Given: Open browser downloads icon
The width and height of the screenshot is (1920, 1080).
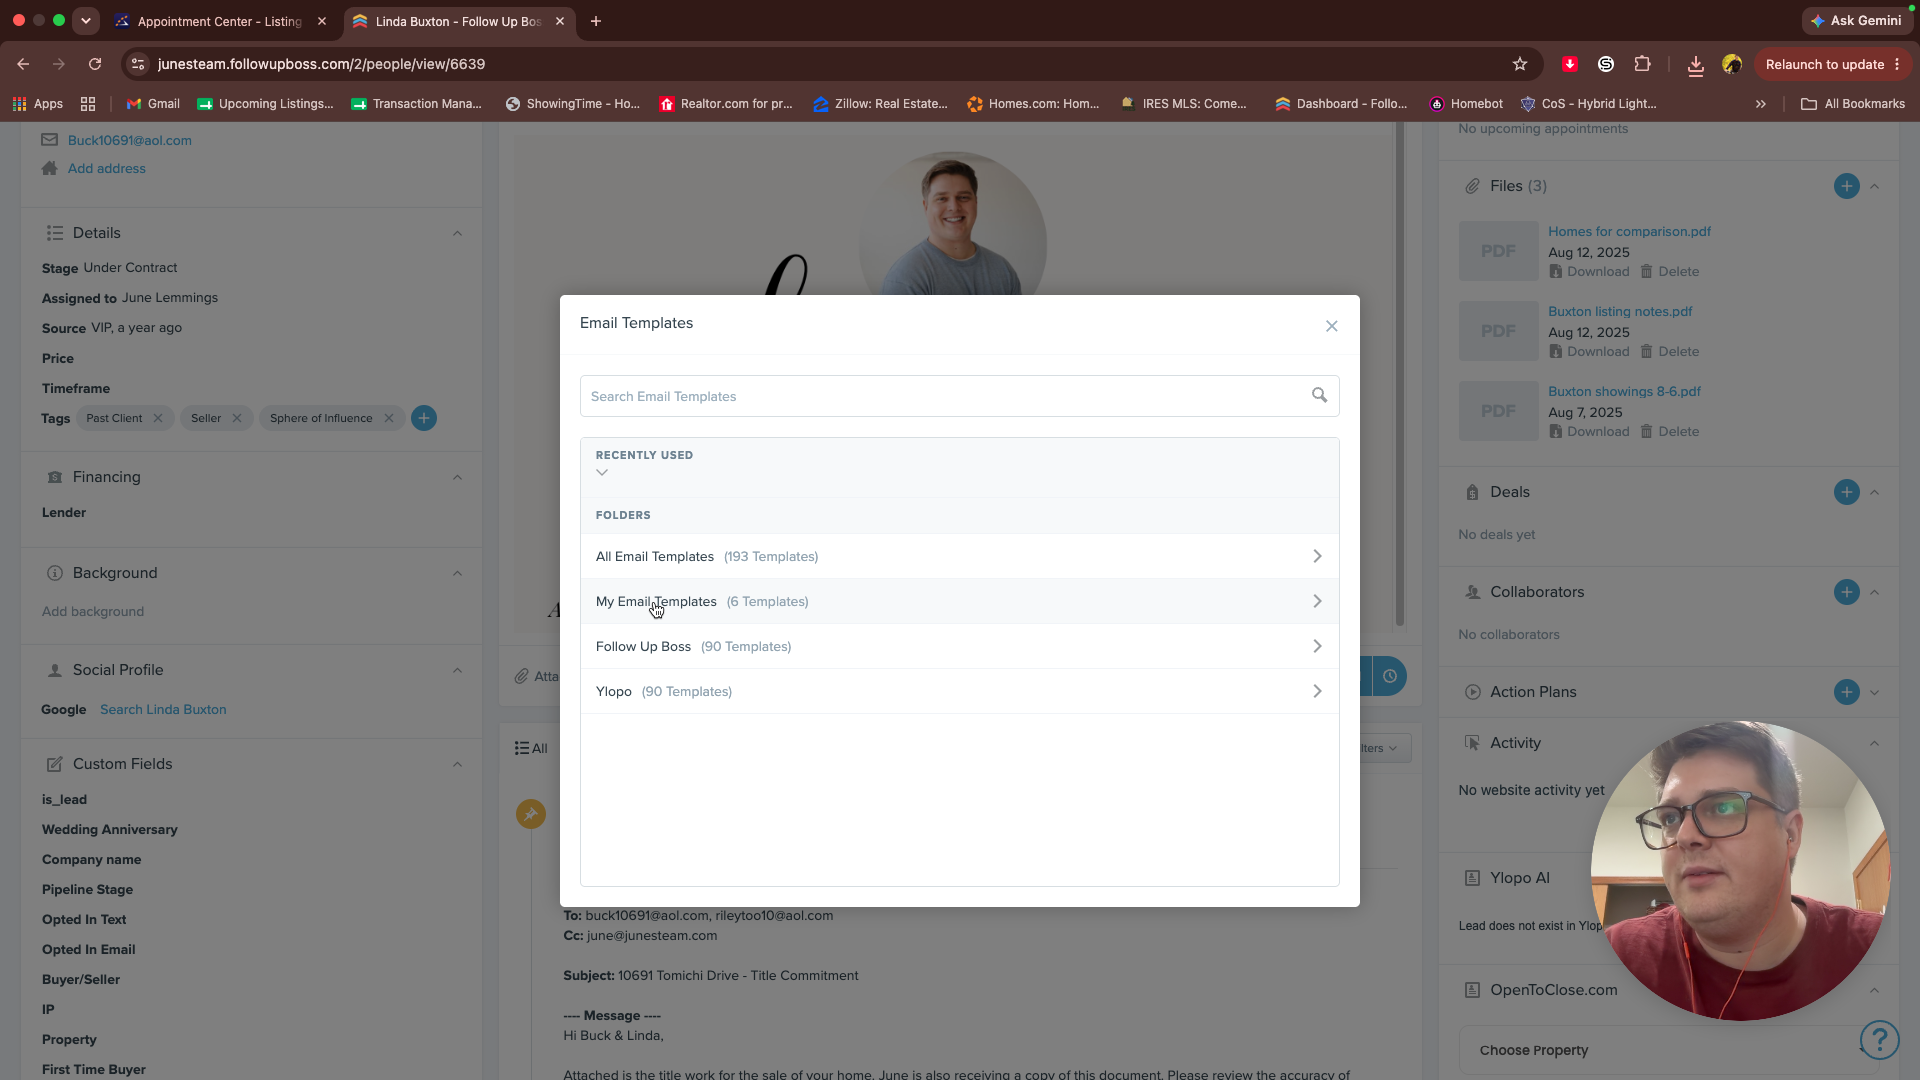Looking at the screenshot, I should (x=1695, y=65).
